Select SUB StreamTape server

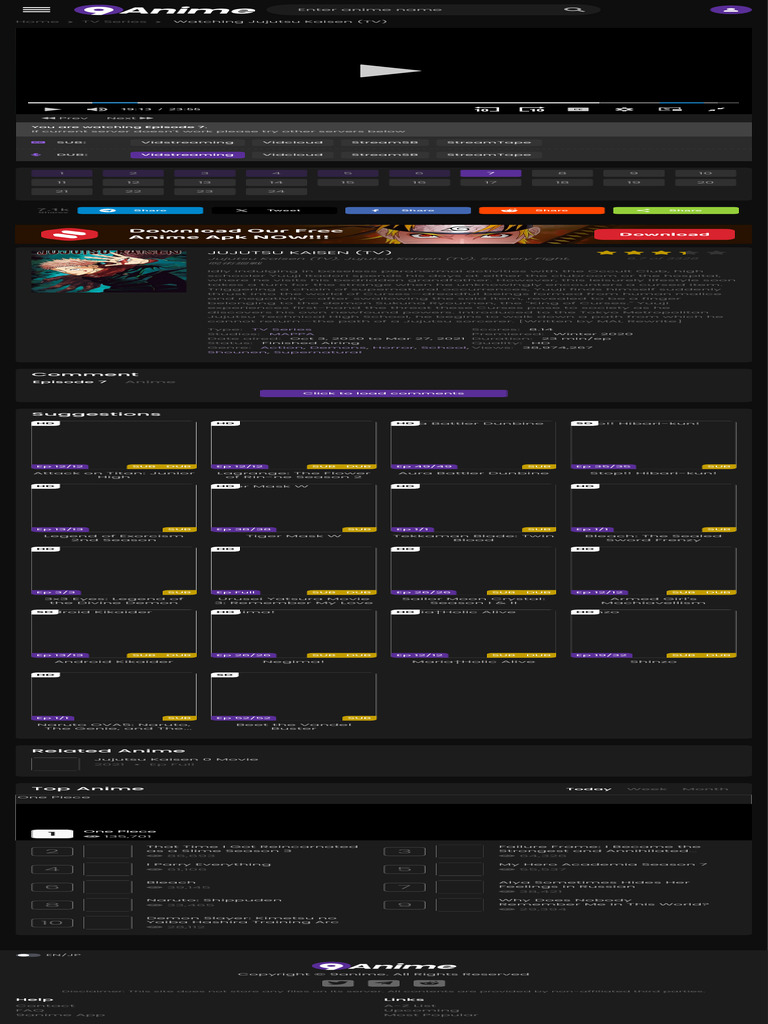tap(489, 142)
